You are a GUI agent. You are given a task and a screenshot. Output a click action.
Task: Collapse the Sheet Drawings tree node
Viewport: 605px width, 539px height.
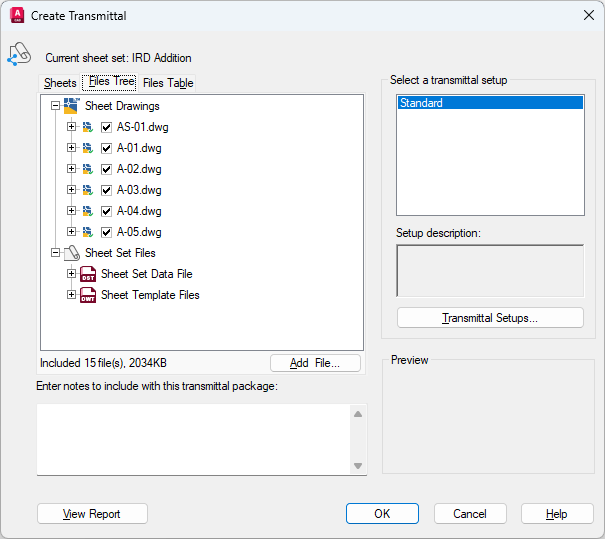(55, 106)
